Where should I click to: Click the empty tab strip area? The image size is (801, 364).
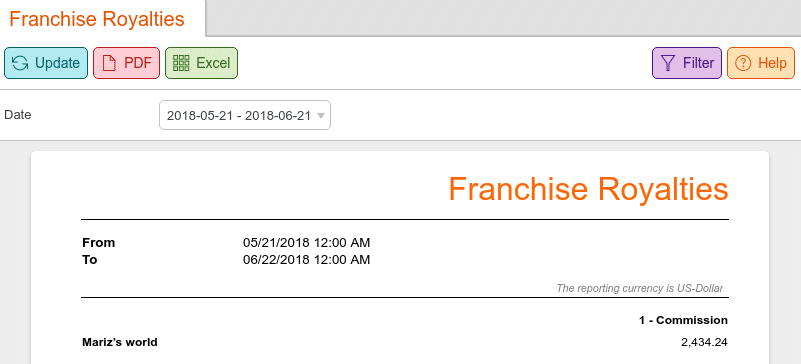(x=503, y=18)
